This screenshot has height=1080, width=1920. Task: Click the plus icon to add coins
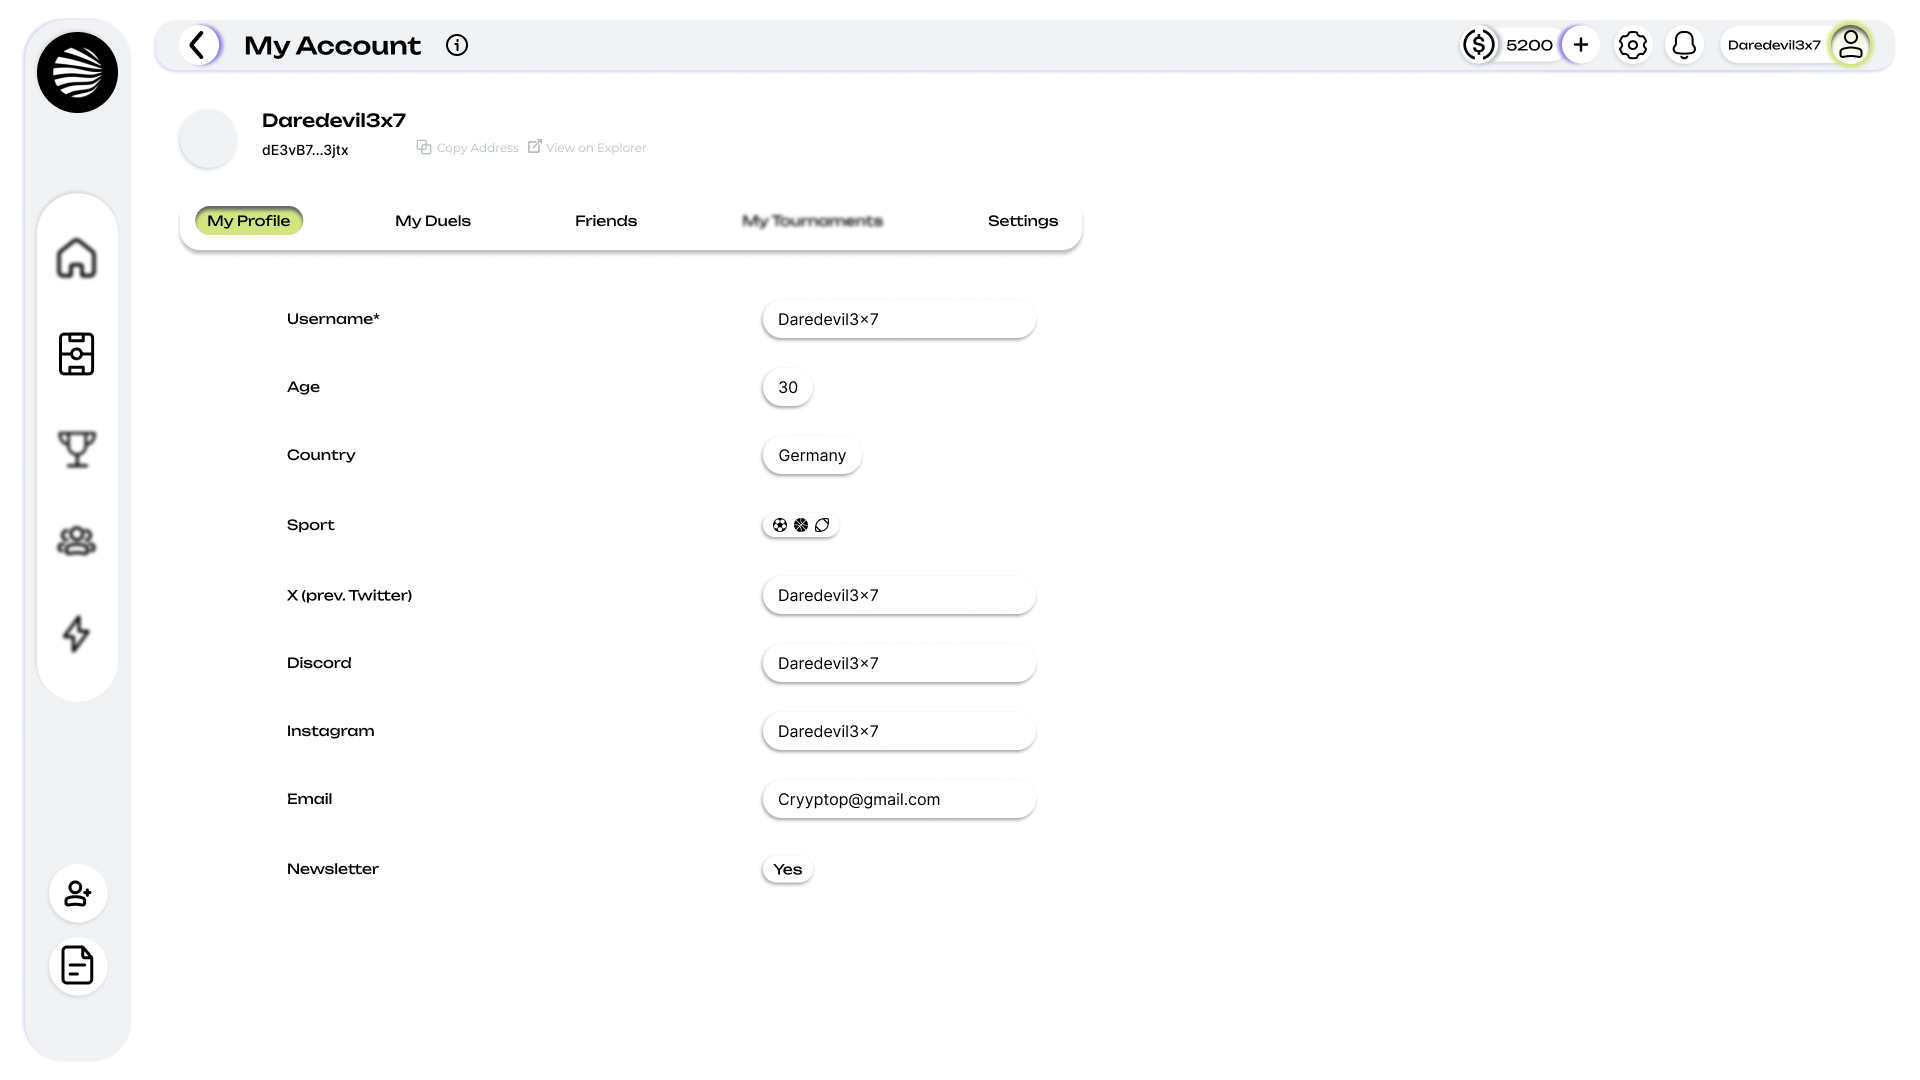coord(1581,45)
